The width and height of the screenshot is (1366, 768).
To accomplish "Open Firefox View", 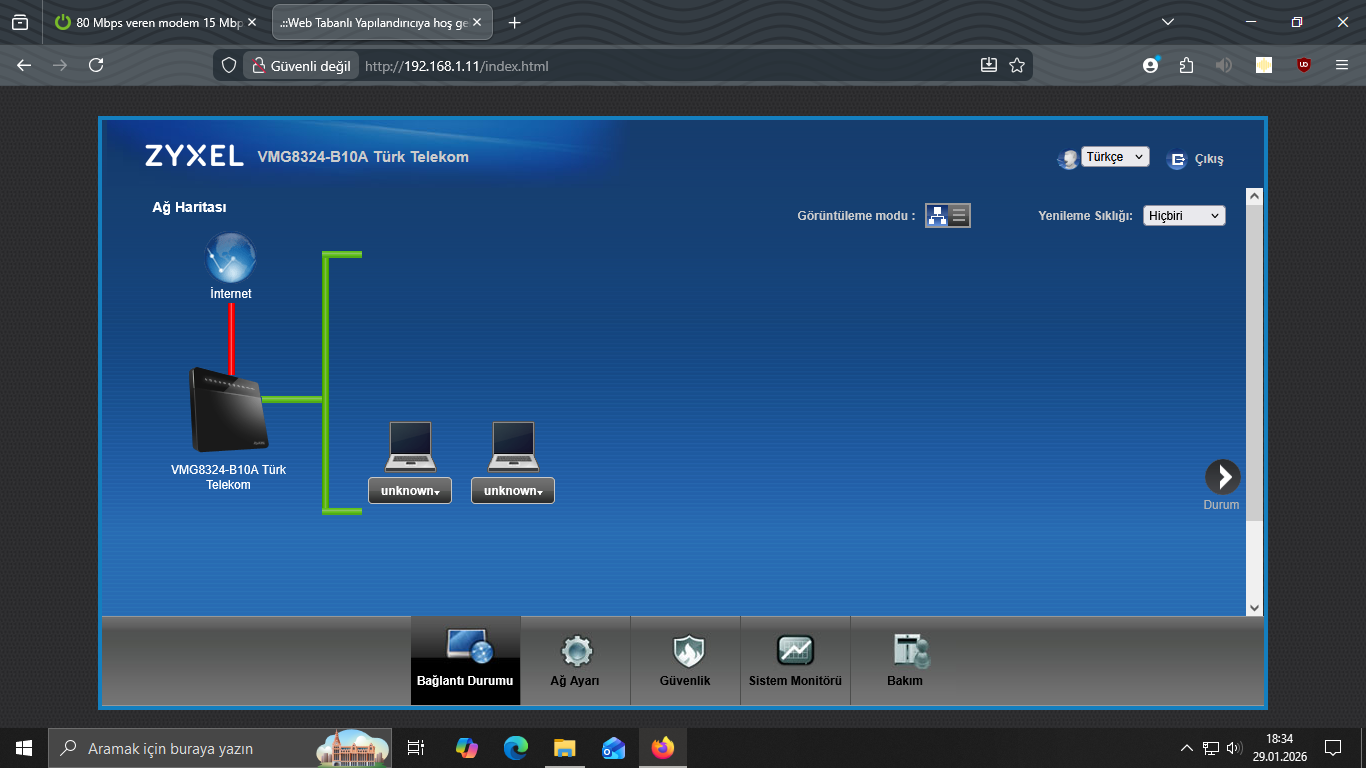I will pyautogui.click(x=20, y=22).
